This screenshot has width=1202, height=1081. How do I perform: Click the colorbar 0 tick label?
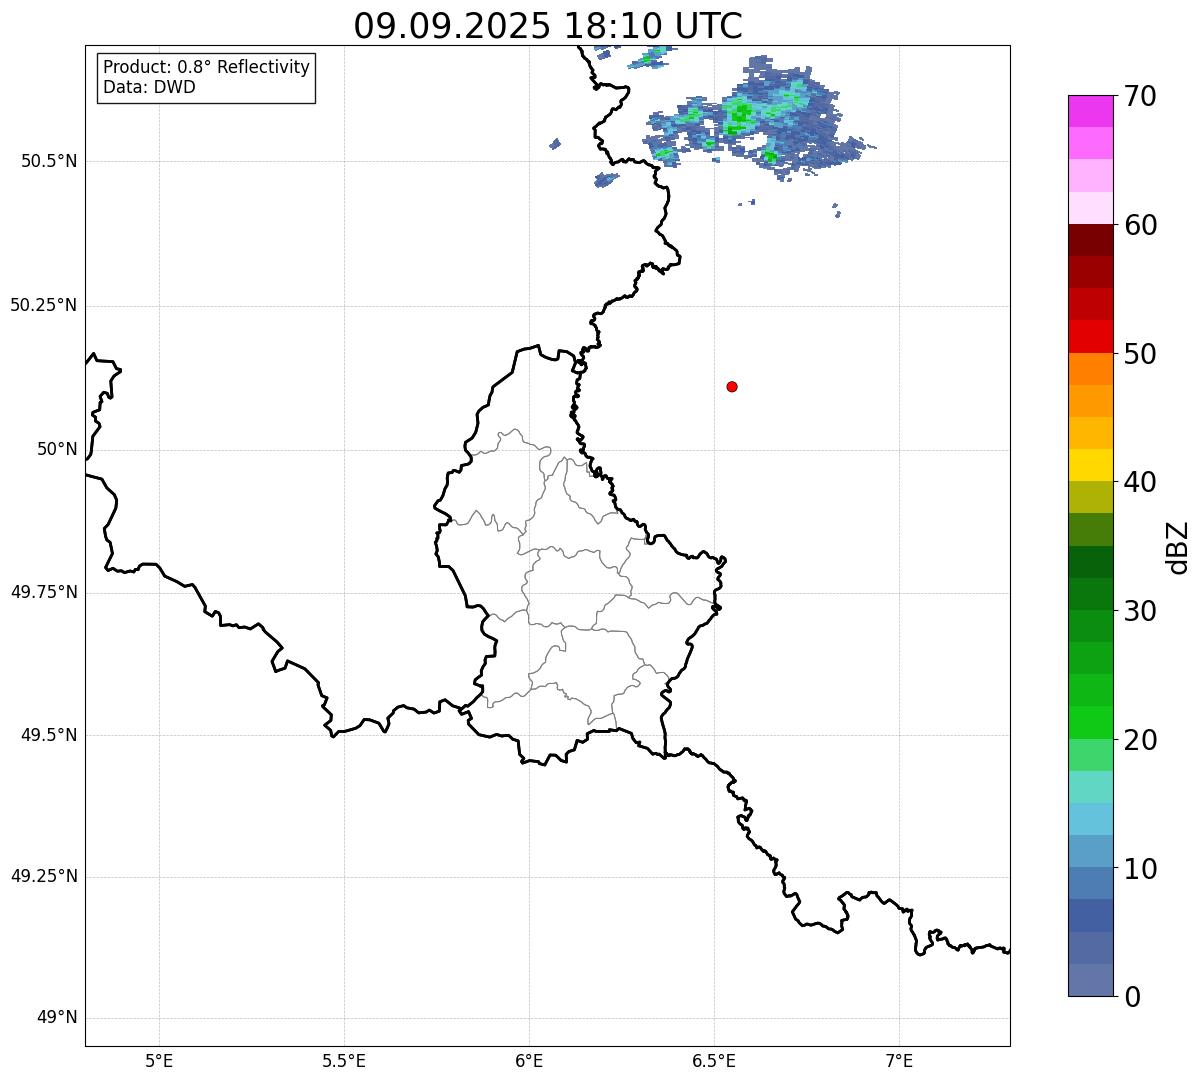[1132, 996]
